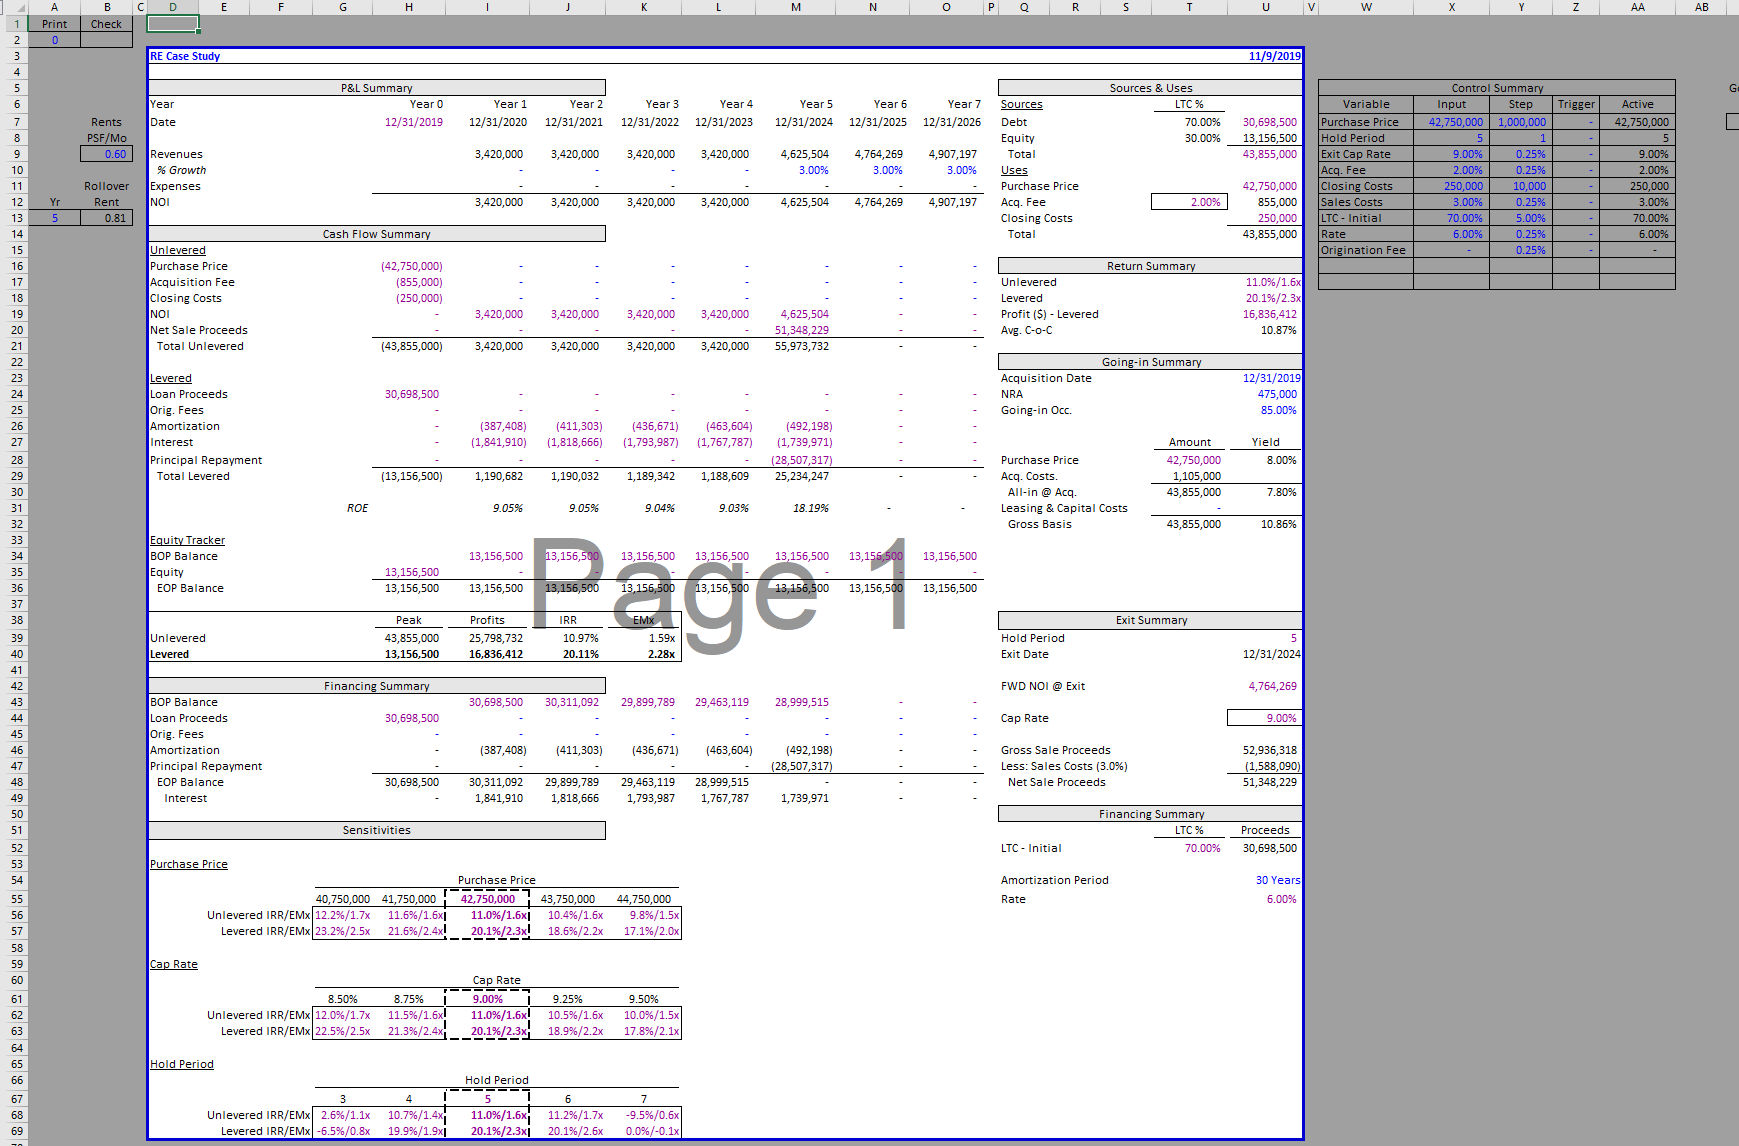Screen dimensions: 1739x1146
Task: Select the Rents PSF/Mo 0.60 input cell
Action: 107,154
